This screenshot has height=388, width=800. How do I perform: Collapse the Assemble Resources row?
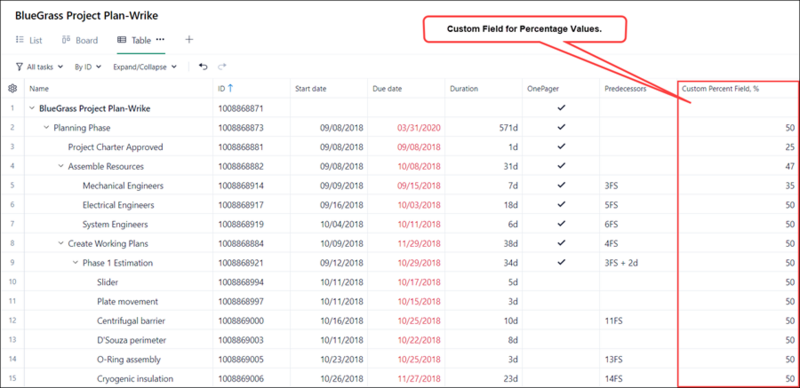(61, 166)
